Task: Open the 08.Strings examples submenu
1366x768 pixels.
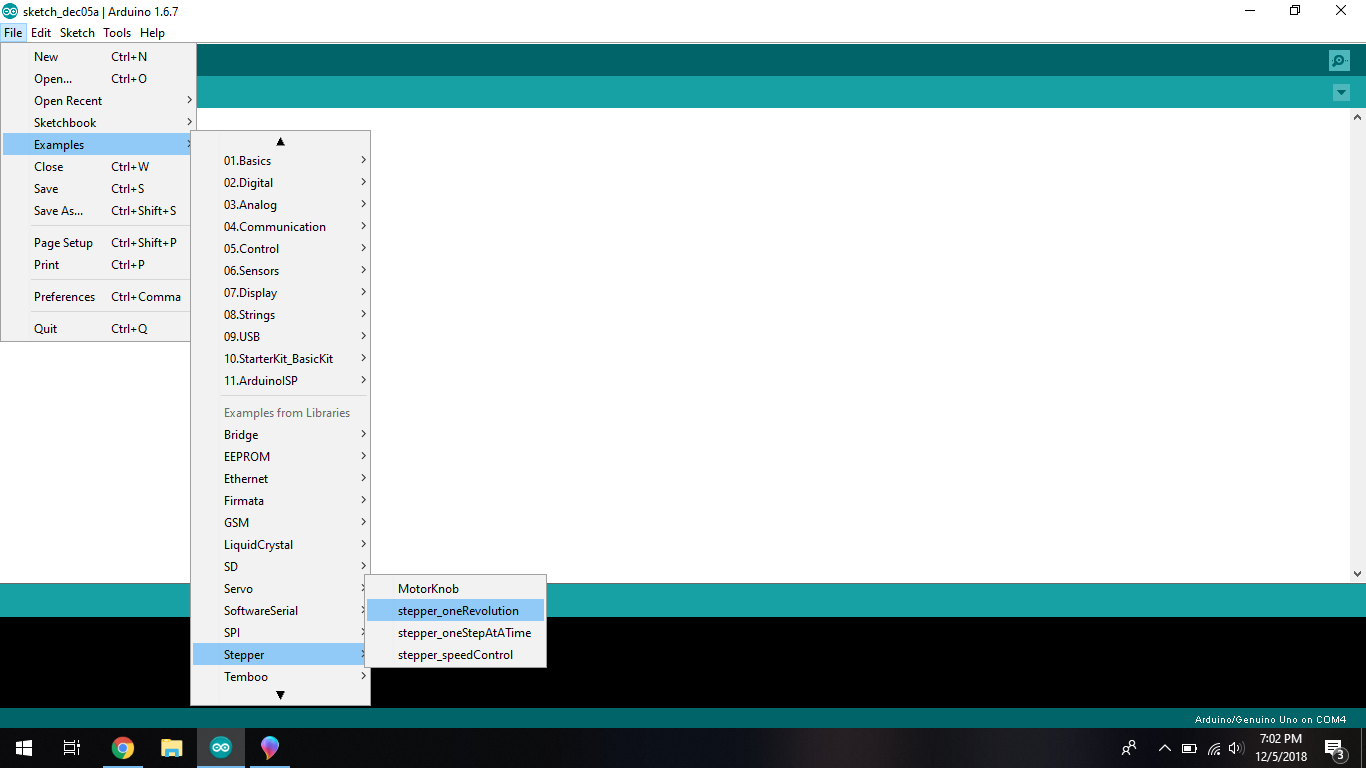Action: coord(280,315)
